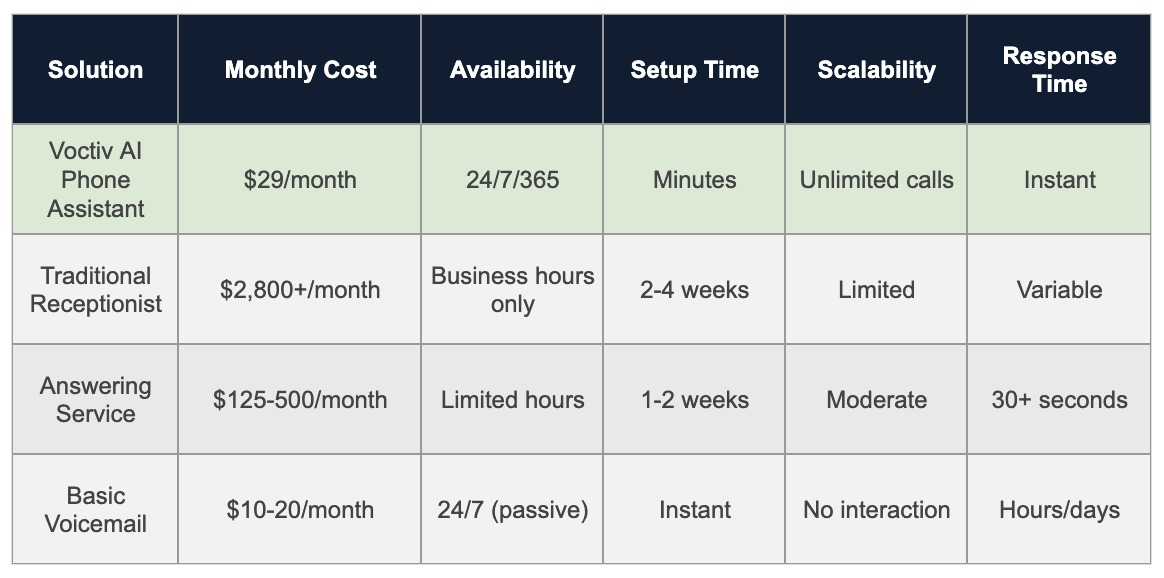Select the Response Time header cell
1164x578 pixels.
[x=1059, y=70]
